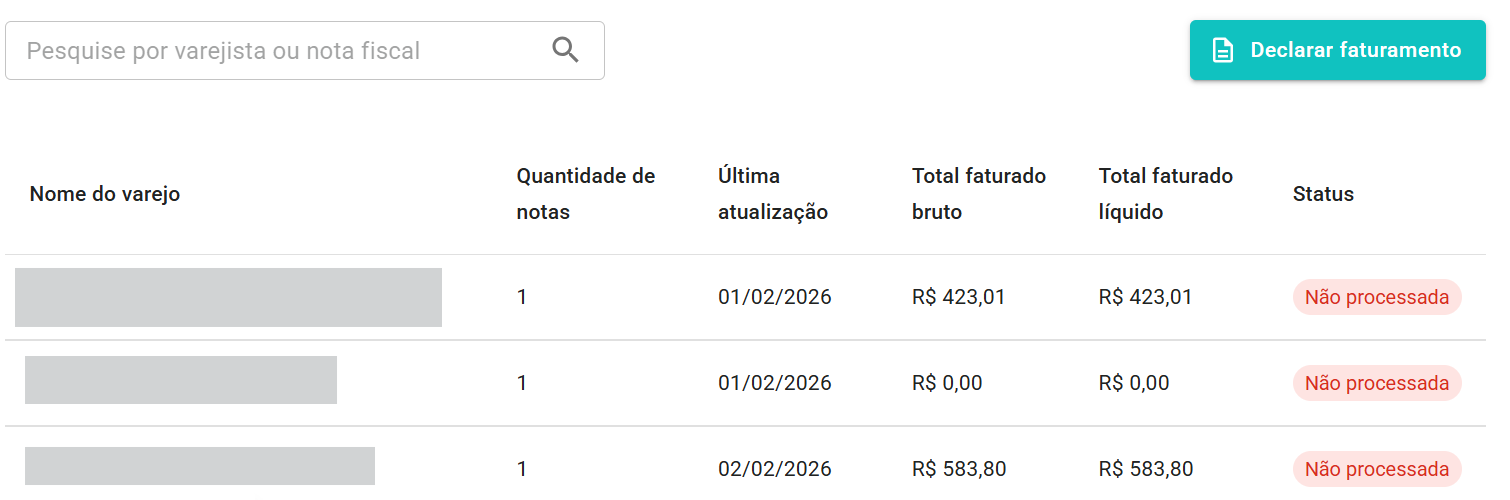The width and height of the screenshot is (1510, 500).
Task: Click the Última atualização column header
Action: 773,194
